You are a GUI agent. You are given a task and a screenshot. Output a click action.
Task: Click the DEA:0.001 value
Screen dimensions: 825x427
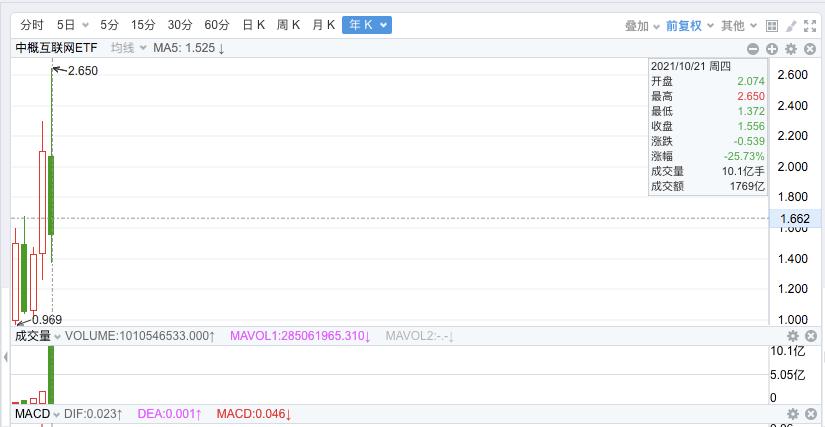point(169,413)
